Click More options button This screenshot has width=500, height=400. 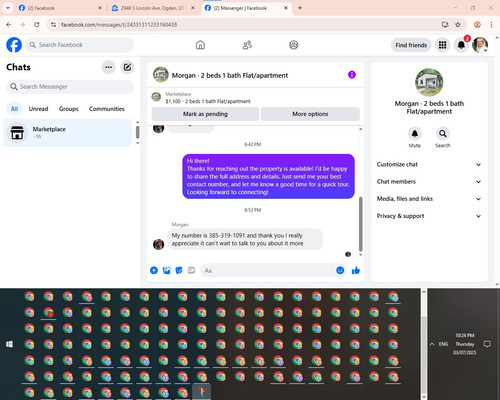[310, 114]
